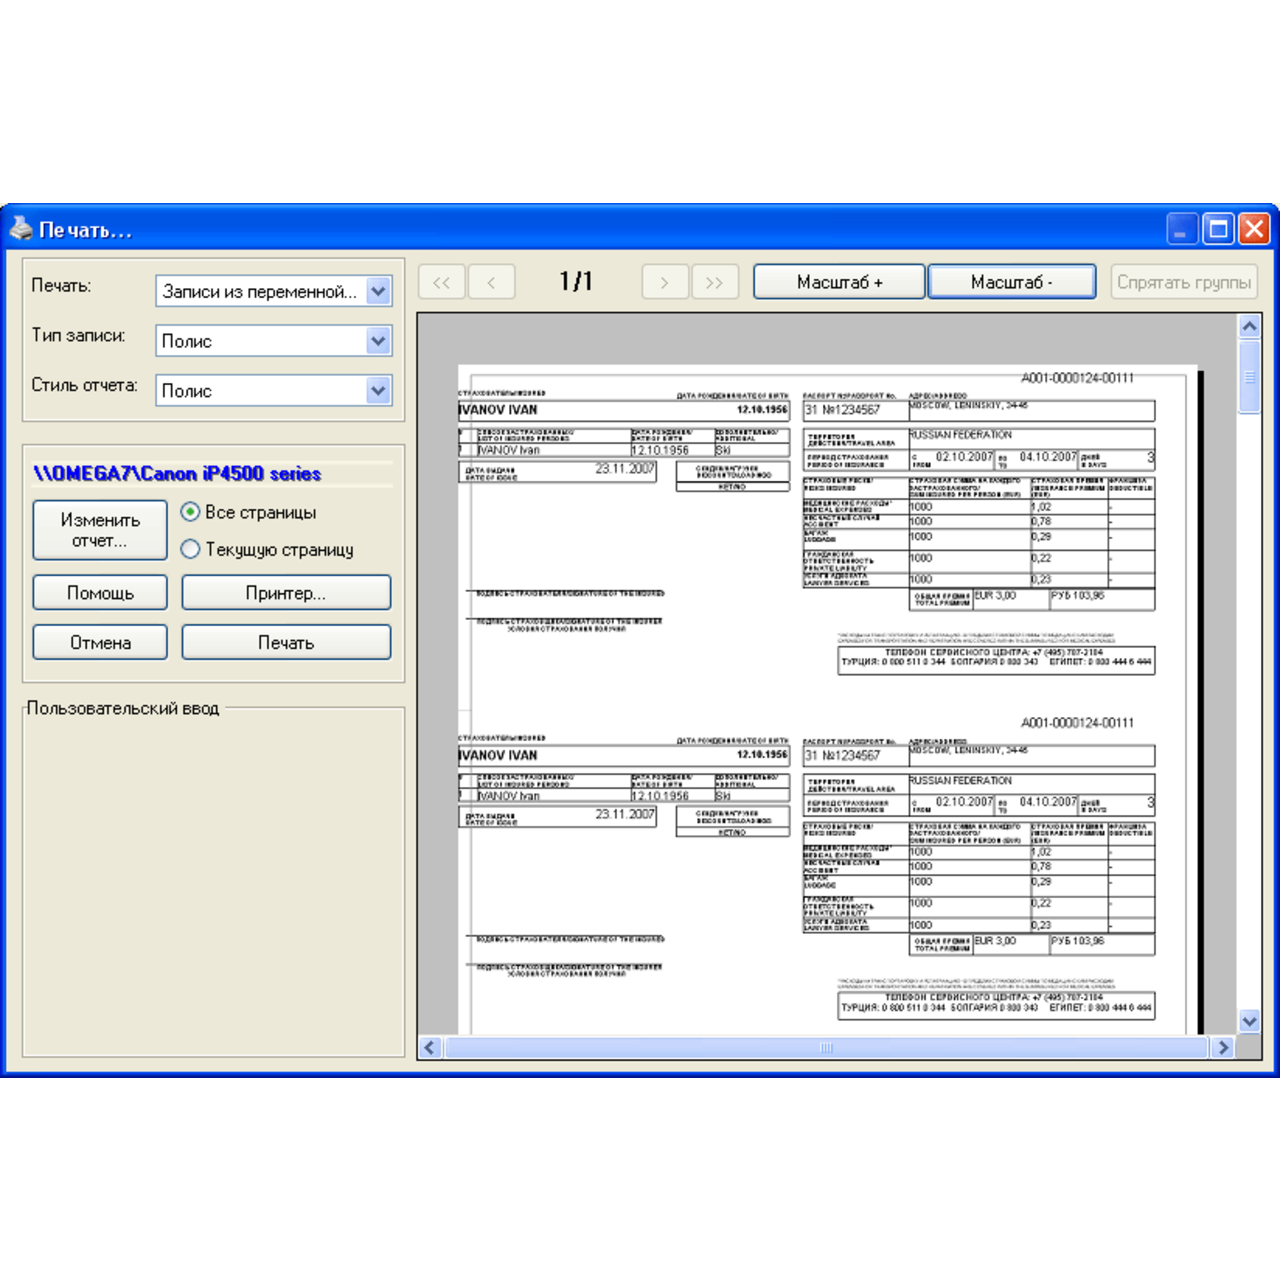Zoom out with the «Масштаб -» button
Image resolution: width=1280 pixels, height=1280 pixels.
[x=1011, y=281]
